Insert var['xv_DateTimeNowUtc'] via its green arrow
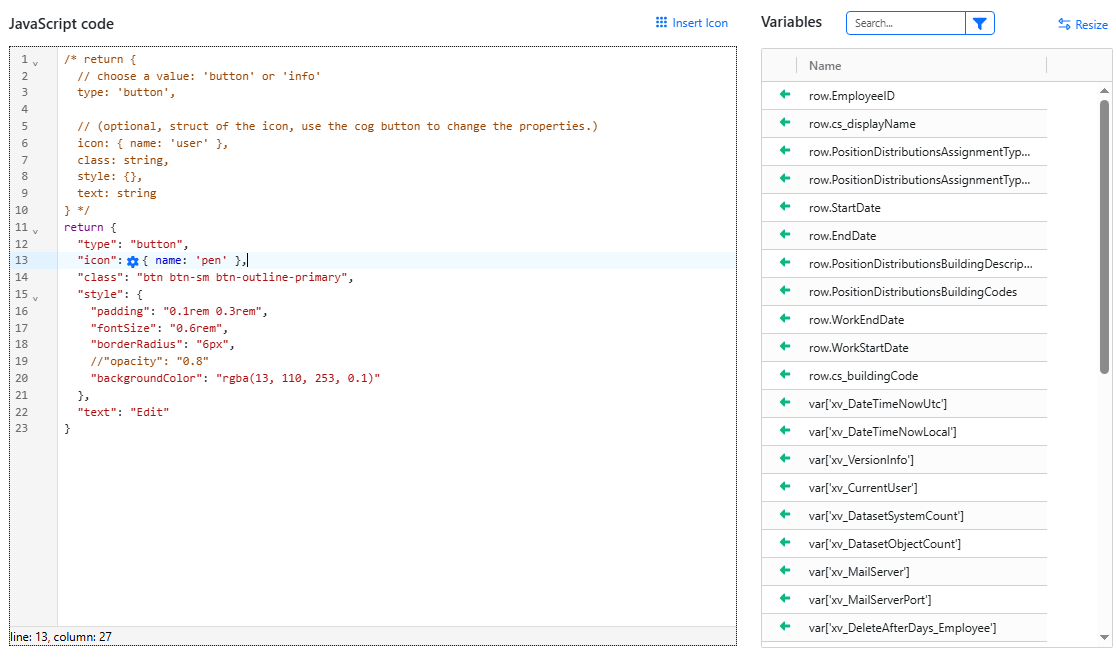 (x=785, y=402)
